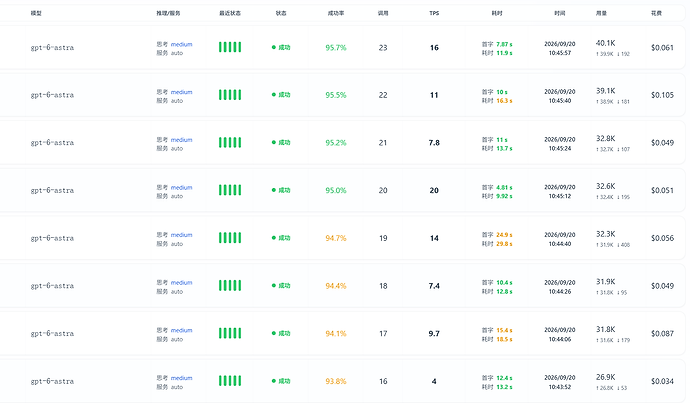The image size is (690, 403).
Task: Click the status bars in the 93.8% success row
Action: (x=230, y=381)
